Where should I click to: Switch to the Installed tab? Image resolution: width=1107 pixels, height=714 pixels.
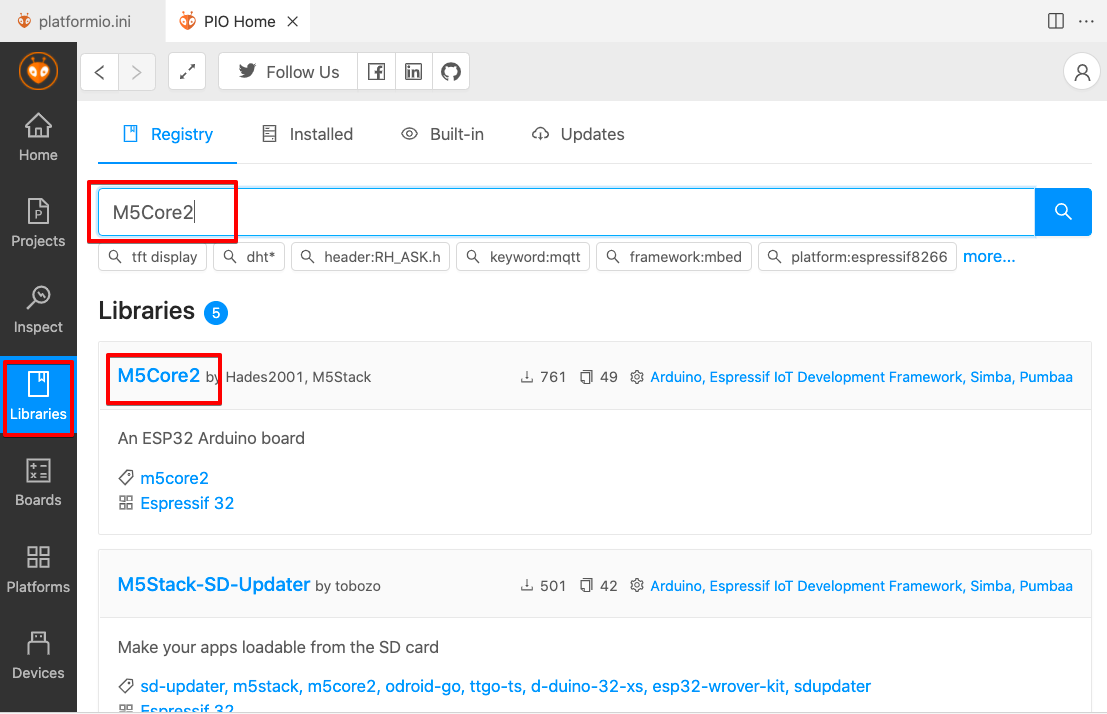pyautogui.click(x=307, y=133)
